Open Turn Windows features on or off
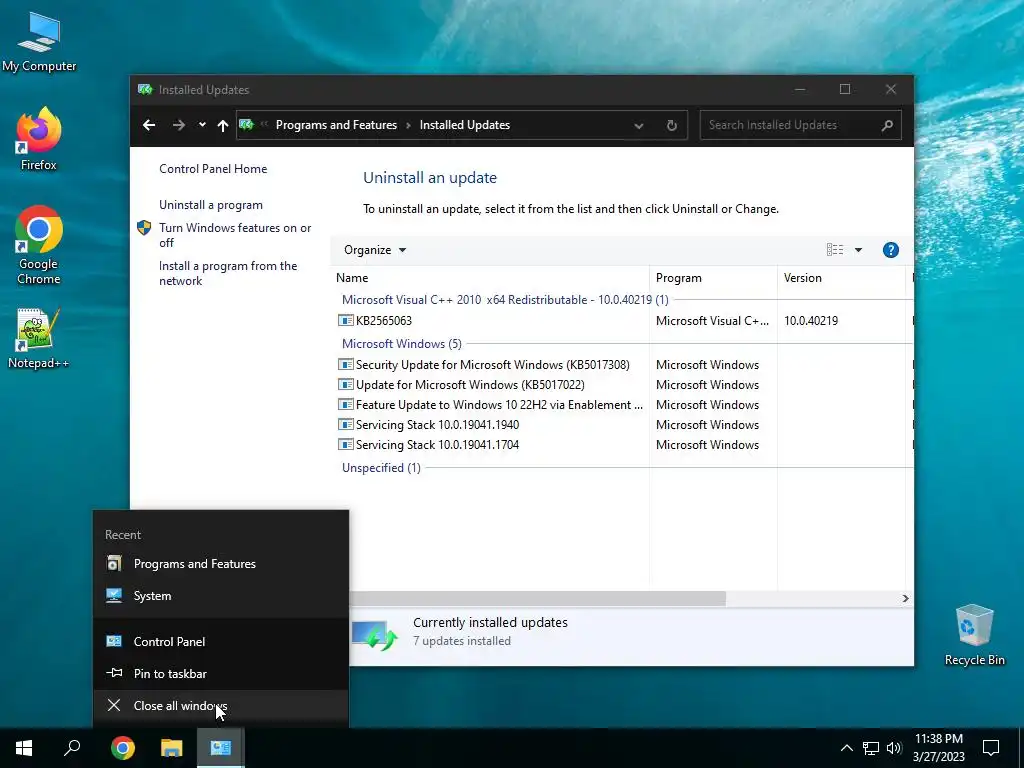This screenshot has height=768, width=1024. click(x=235, y=235)
